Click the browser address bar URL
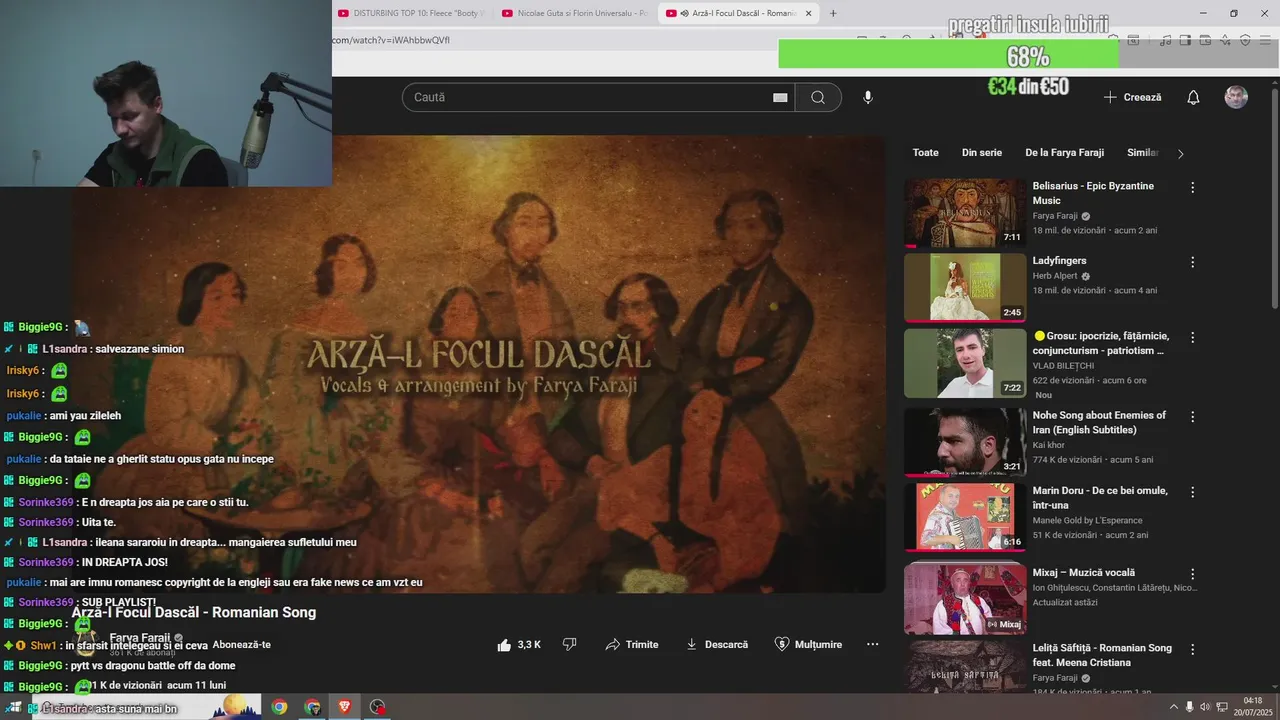Image resolution: width=1280 pixels, height=720 pixels. point(390,40)
